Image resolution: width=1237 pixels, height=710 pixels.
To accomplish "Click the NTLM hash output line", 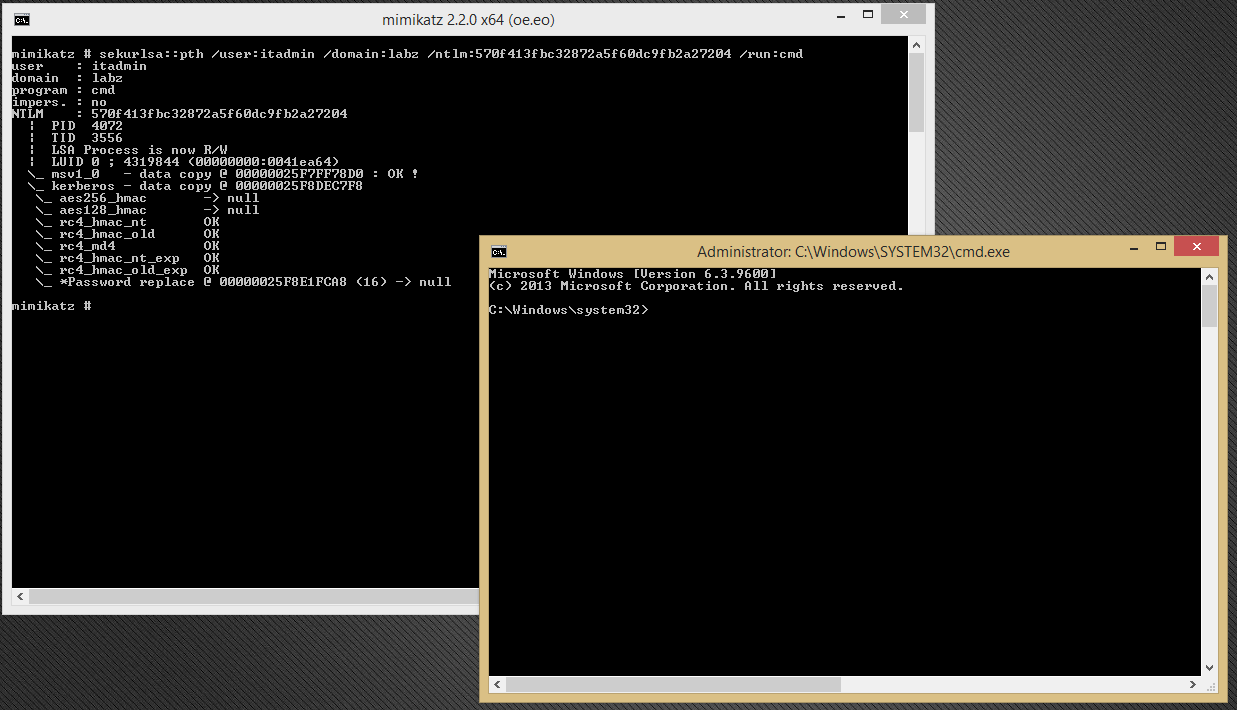I will pyautogui.click(x=180, y=114).
